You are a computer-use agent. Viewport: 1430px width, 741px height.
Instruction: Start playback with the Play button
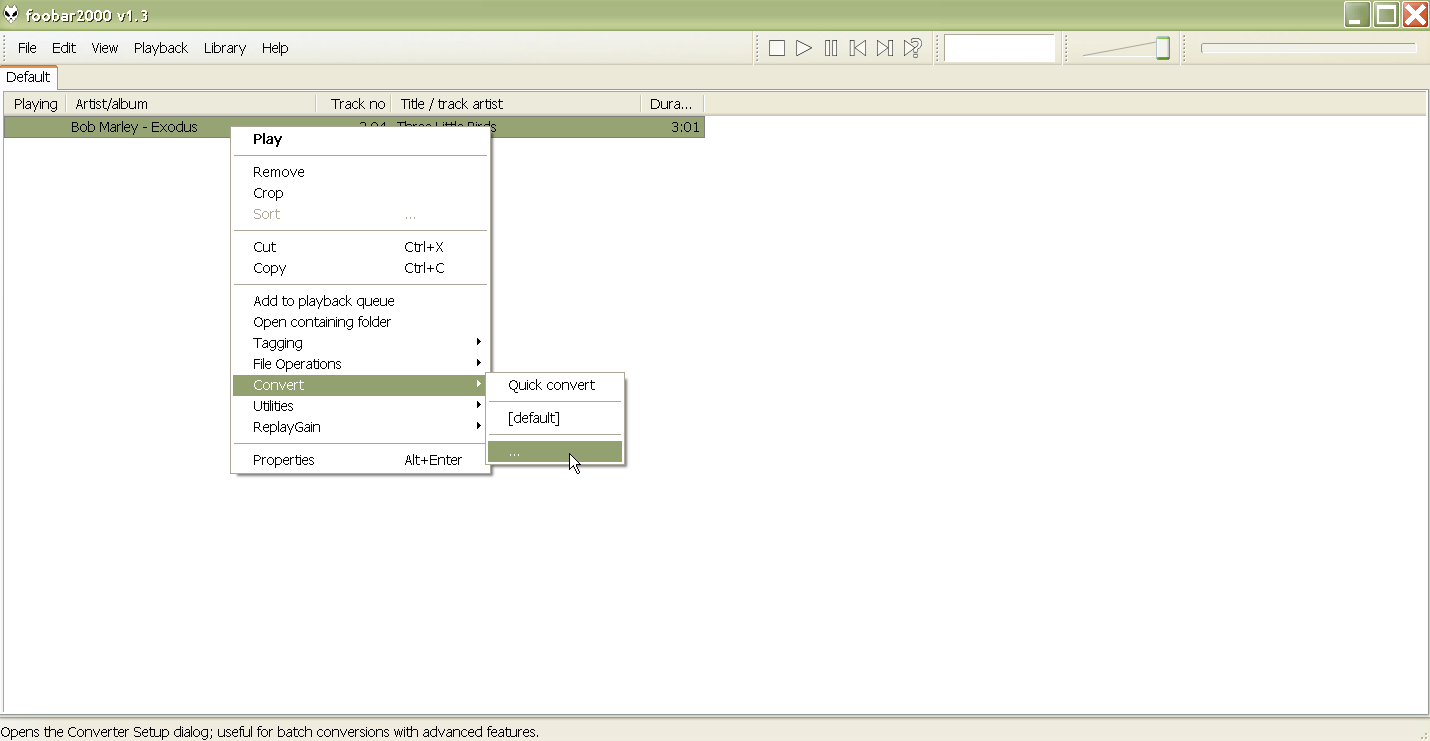click(x=804, y=48)
